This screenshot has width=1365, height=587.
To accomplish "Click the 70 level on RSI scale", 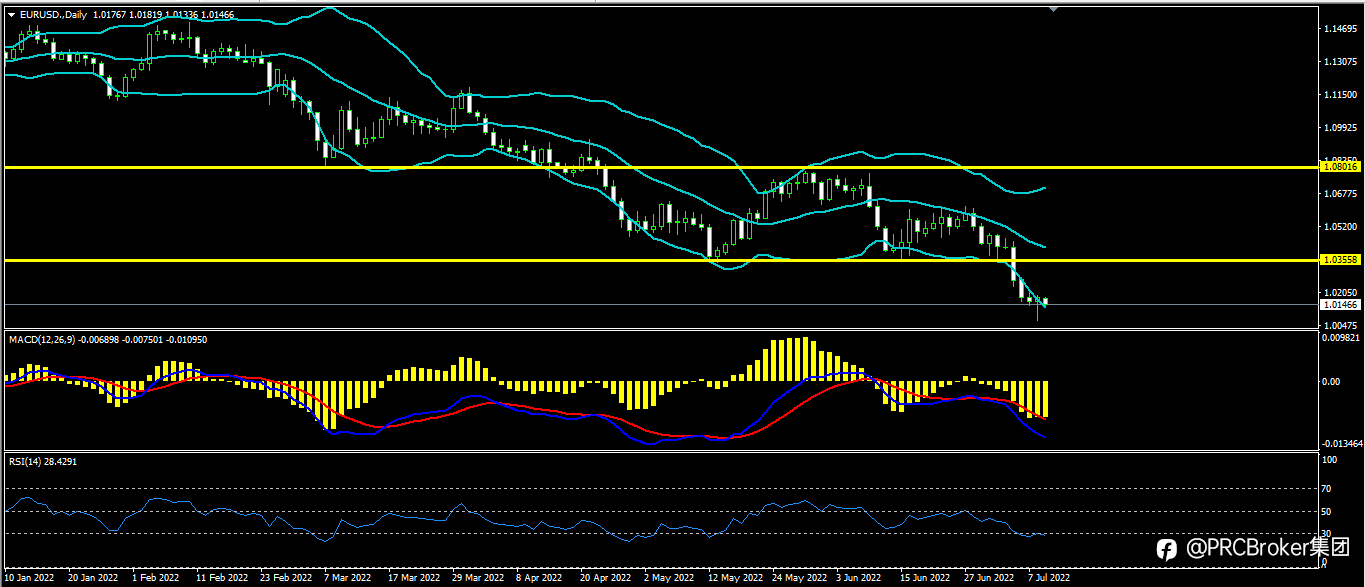I will pos(1327,489).
